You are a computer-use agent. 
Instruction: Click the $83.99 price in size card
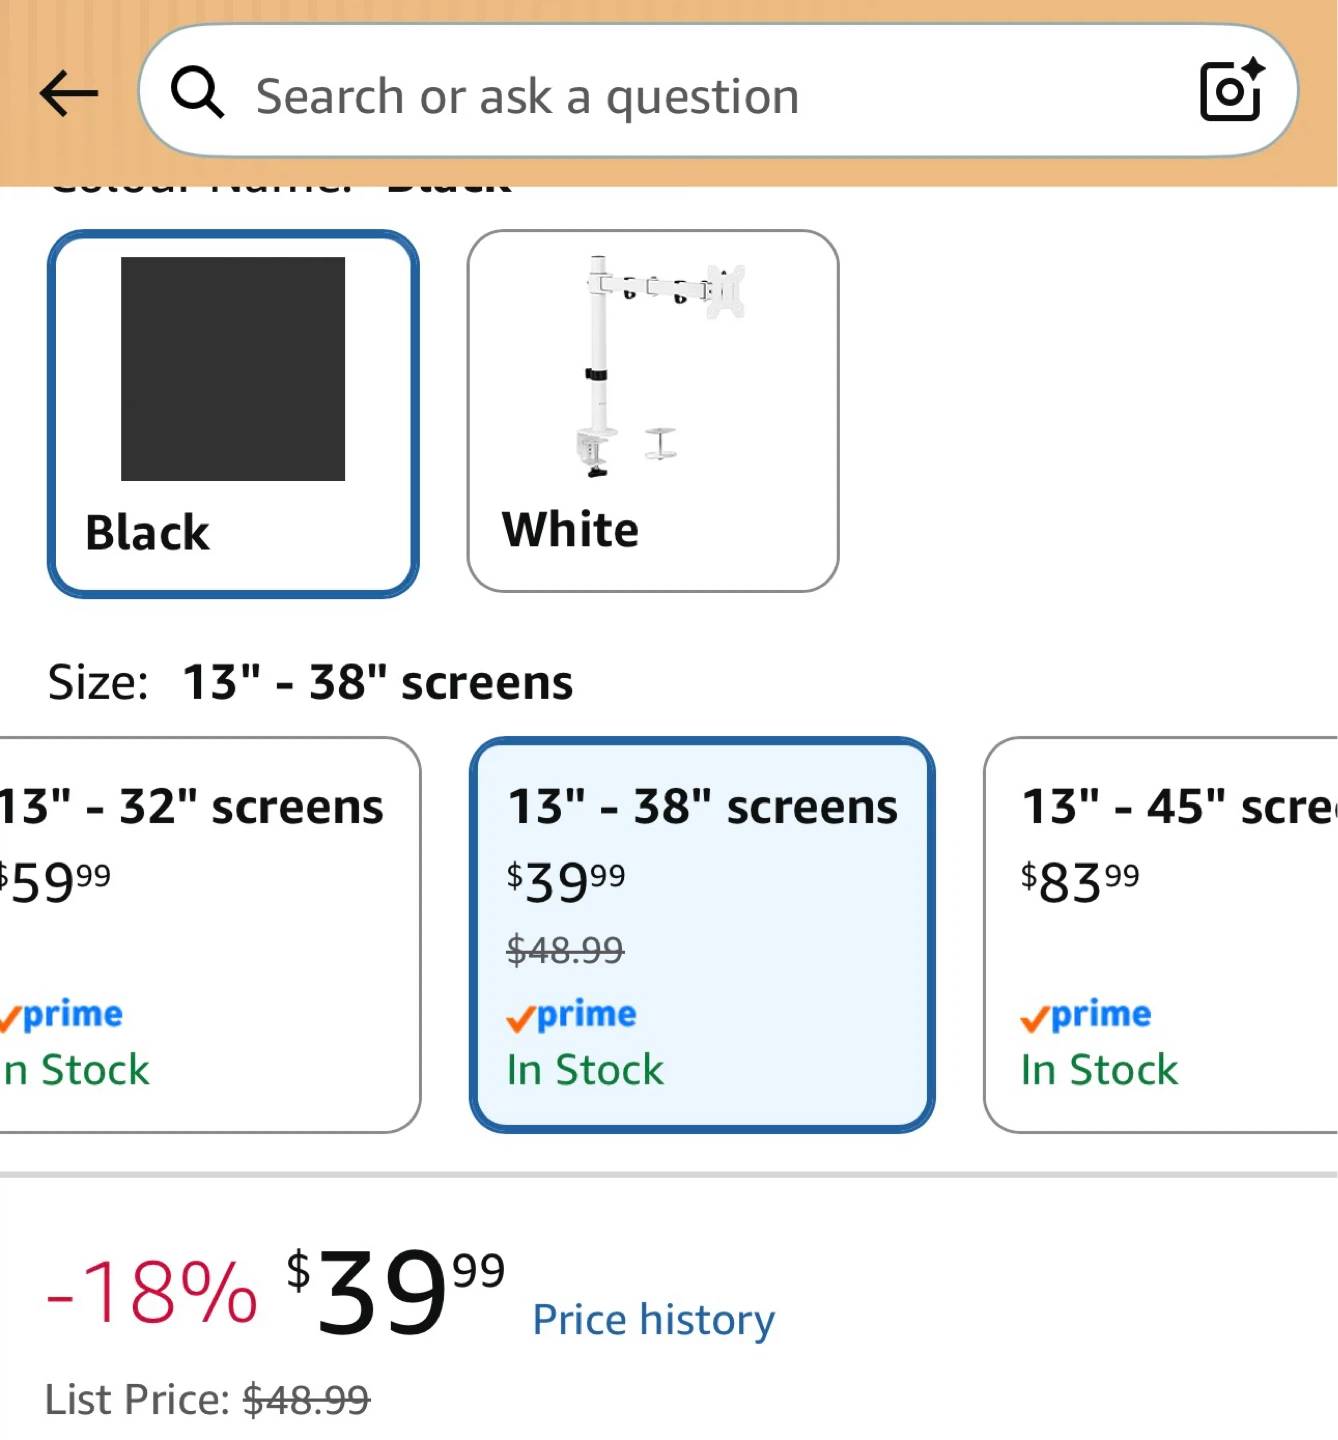[1080, 882]
